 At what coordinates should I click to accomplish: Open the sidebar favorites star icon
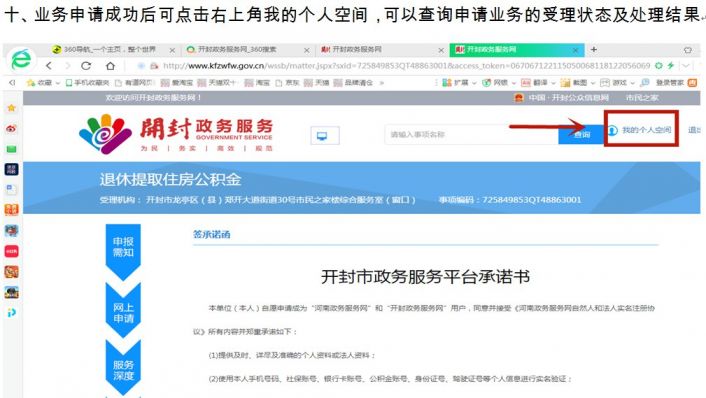[x=12, y=108]
